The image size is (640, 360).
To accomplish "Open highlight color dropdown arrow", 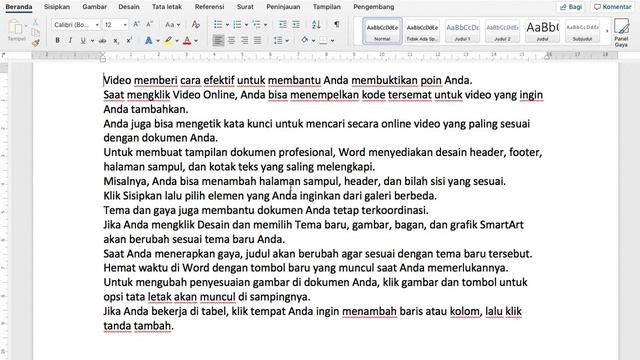I will [x=177, y=41].
